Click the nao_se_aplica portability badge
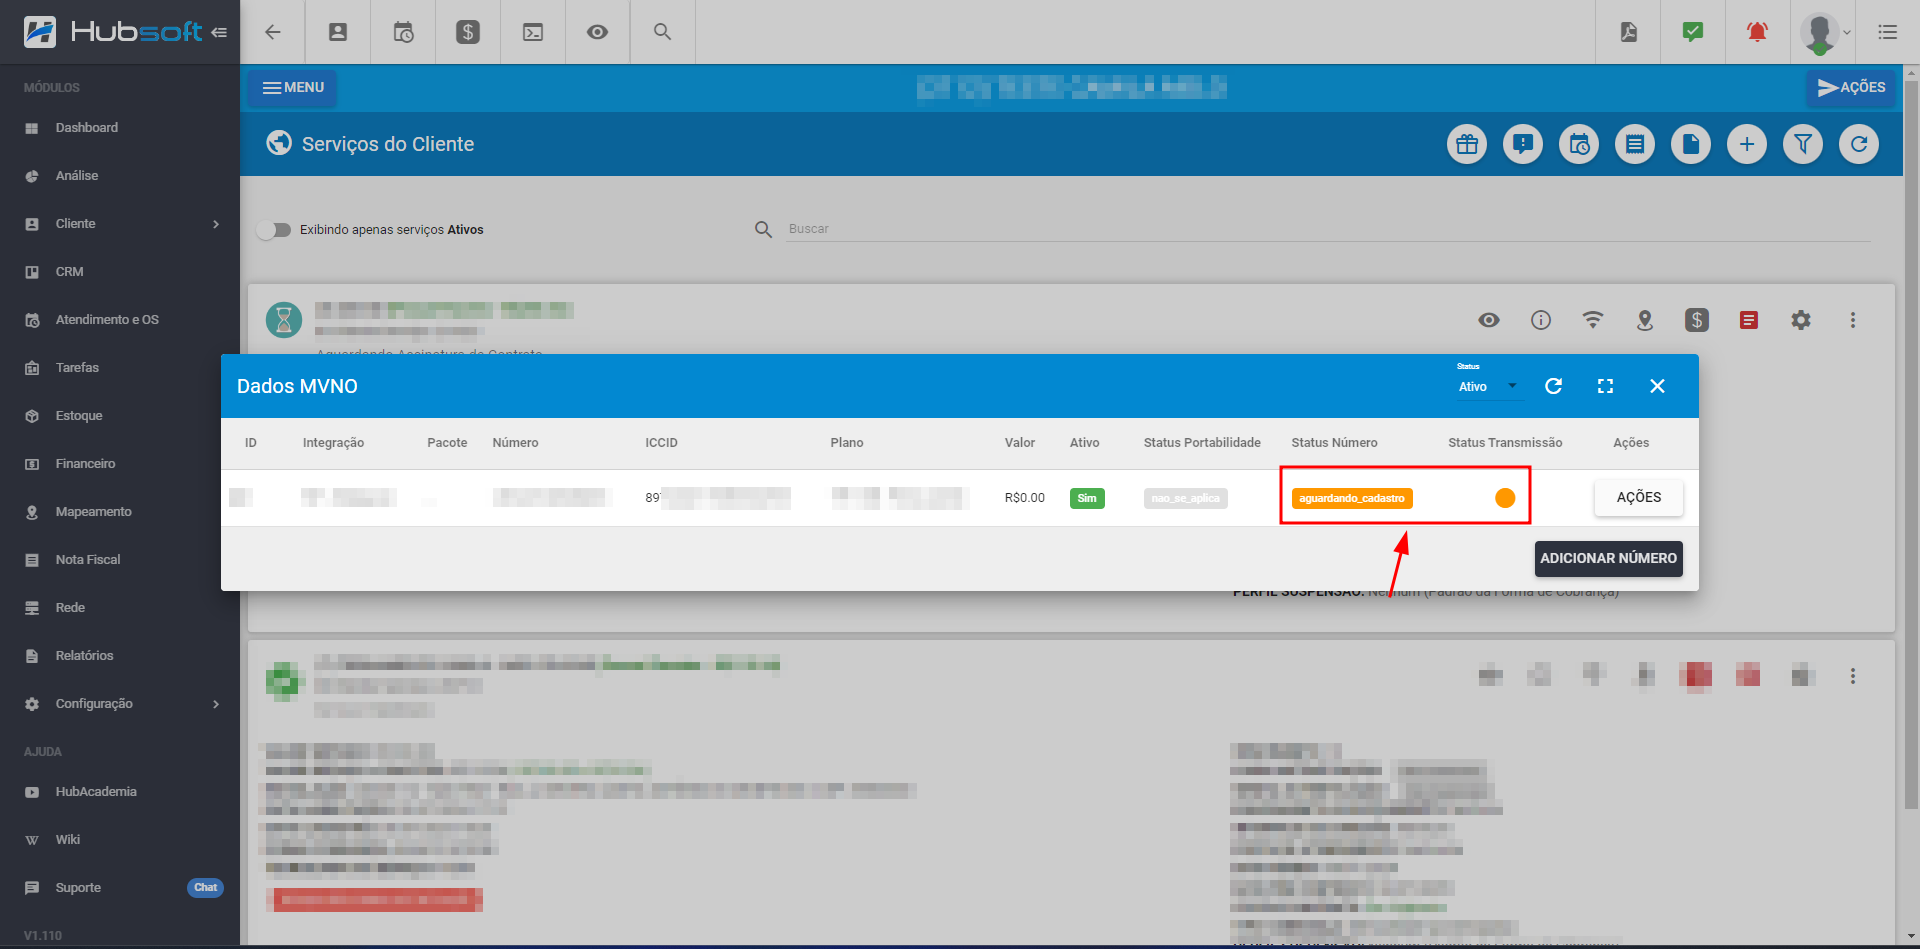This screenshot has width=1920, height=949. click(x=1185, y=498)
